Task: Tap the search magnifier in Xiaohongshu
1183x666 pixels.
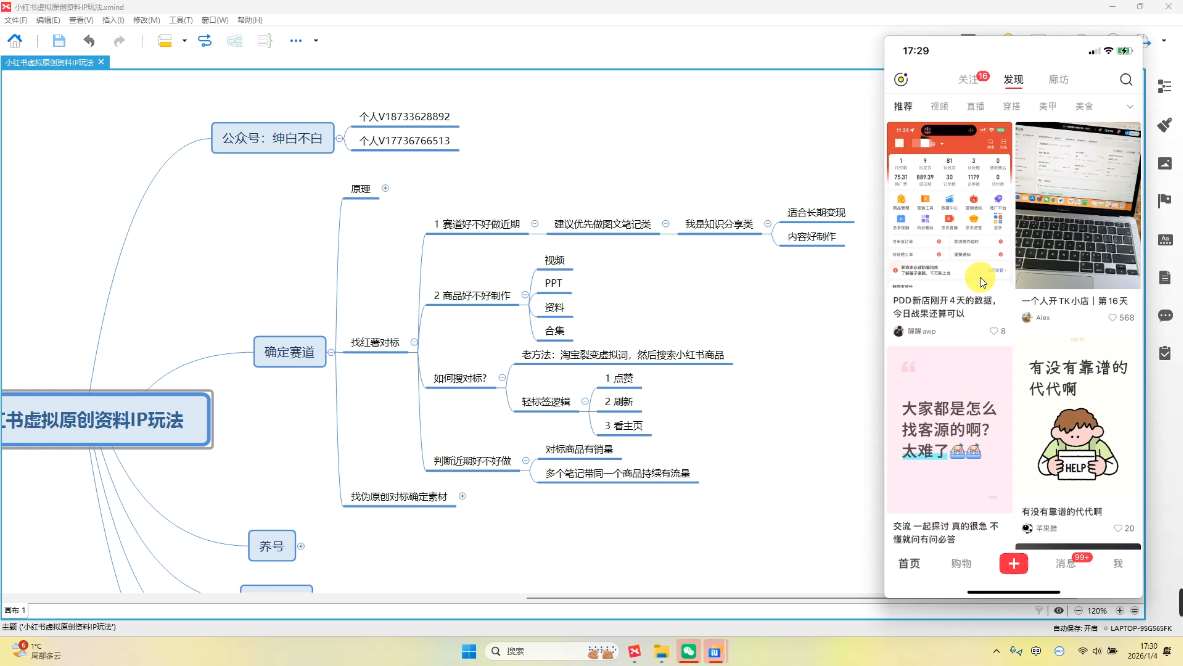Action: click(1126, 79)
